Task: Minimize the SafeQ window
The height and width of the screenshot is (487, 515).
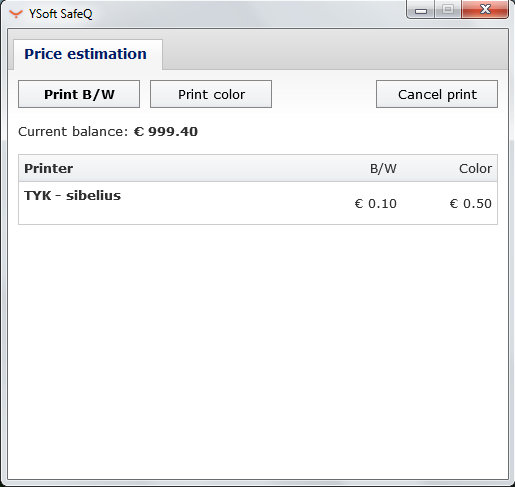Action: [x=421, y=9]
